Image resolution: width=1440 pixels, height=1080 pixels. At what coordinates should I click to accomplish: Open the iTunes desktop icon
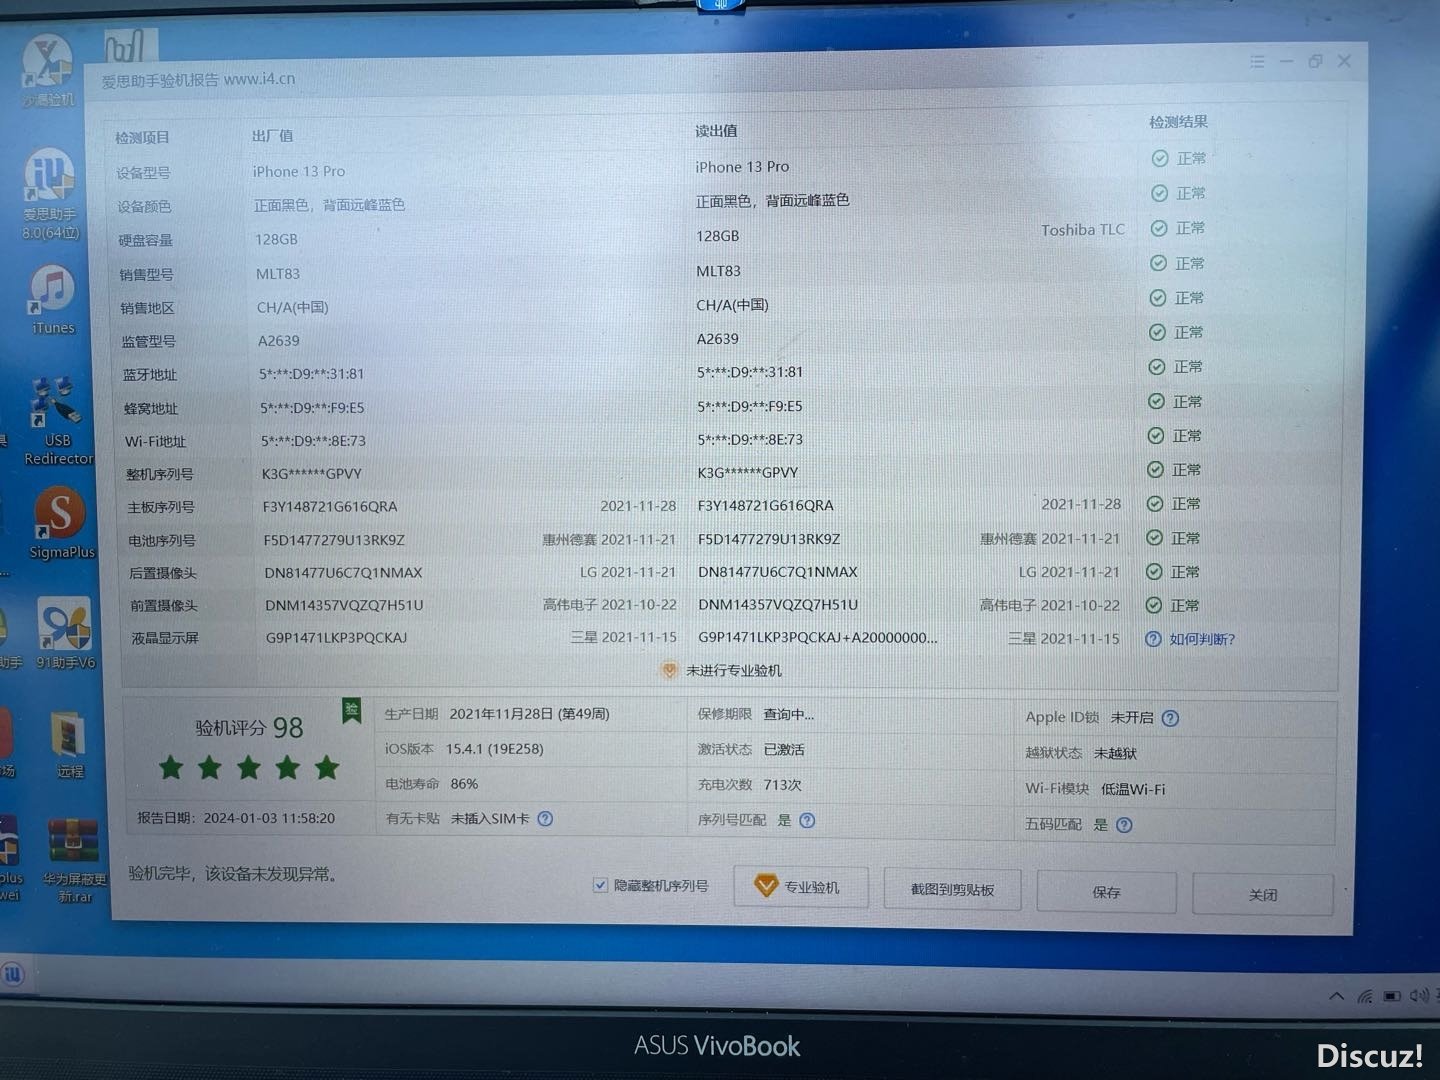[x=52, y=299]
